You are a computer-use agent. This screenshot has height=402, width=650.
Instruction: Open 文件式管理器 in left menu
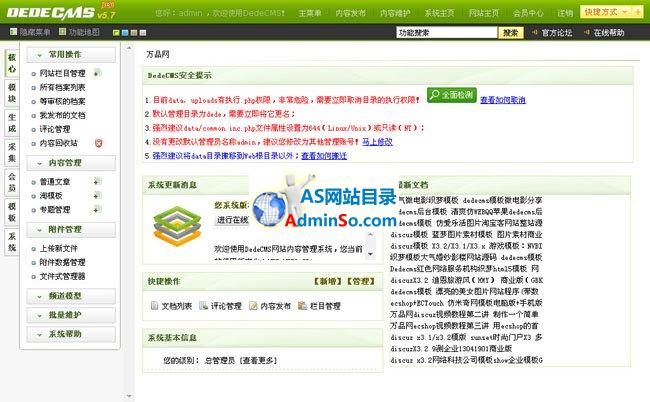point(63,276)
